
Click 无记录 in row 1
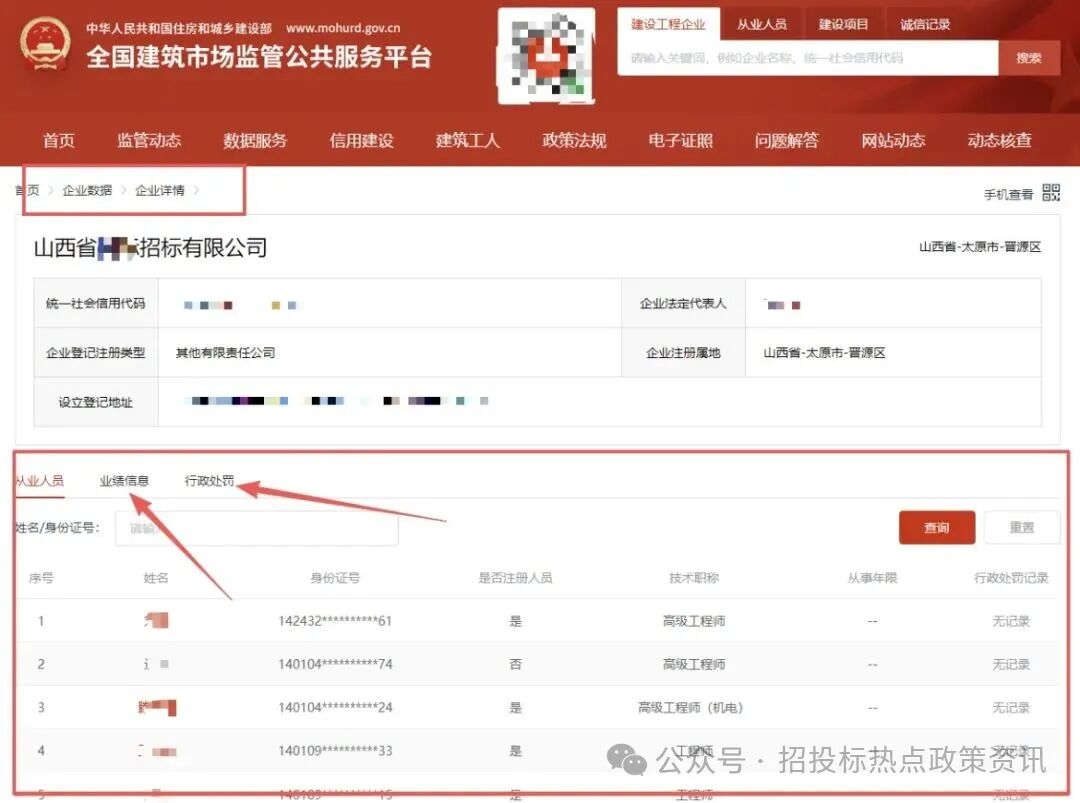pyautogui.click(x=1010, y=621)
